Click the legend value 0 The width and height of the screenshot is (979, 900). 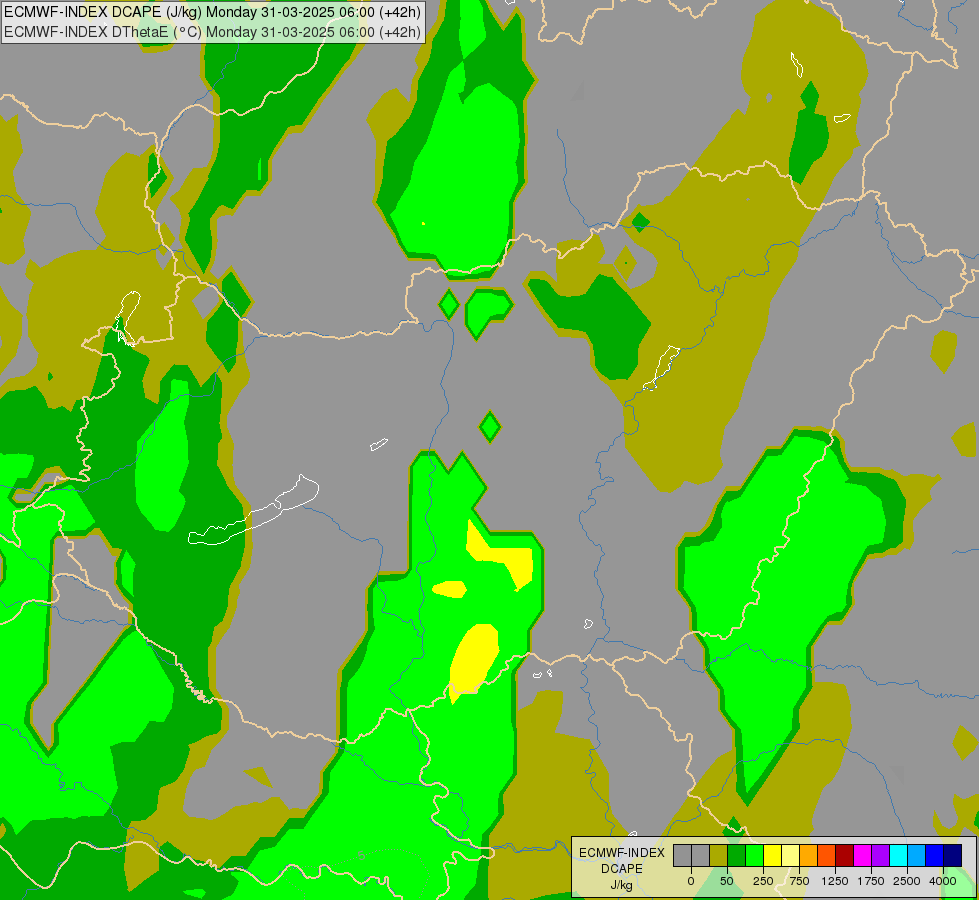click(691, 881)
